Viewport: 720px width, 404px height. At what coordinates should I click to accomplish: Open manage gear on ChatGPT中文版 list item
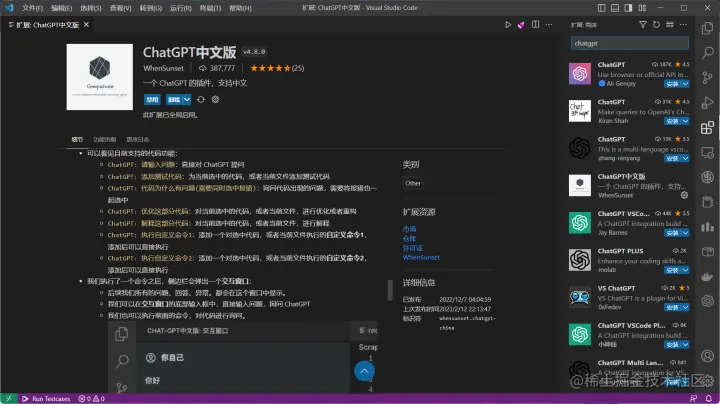pos(684,195)
